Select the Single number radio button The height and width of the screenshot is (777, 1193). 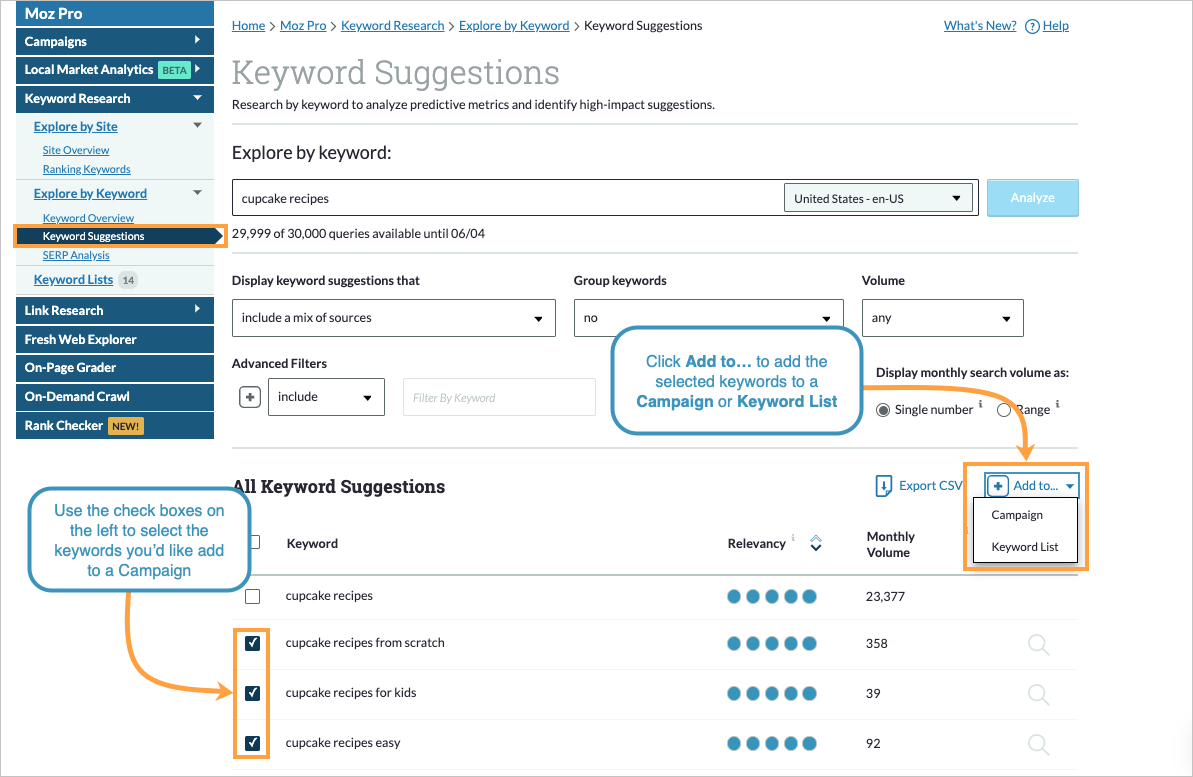(x=883, y=409)
